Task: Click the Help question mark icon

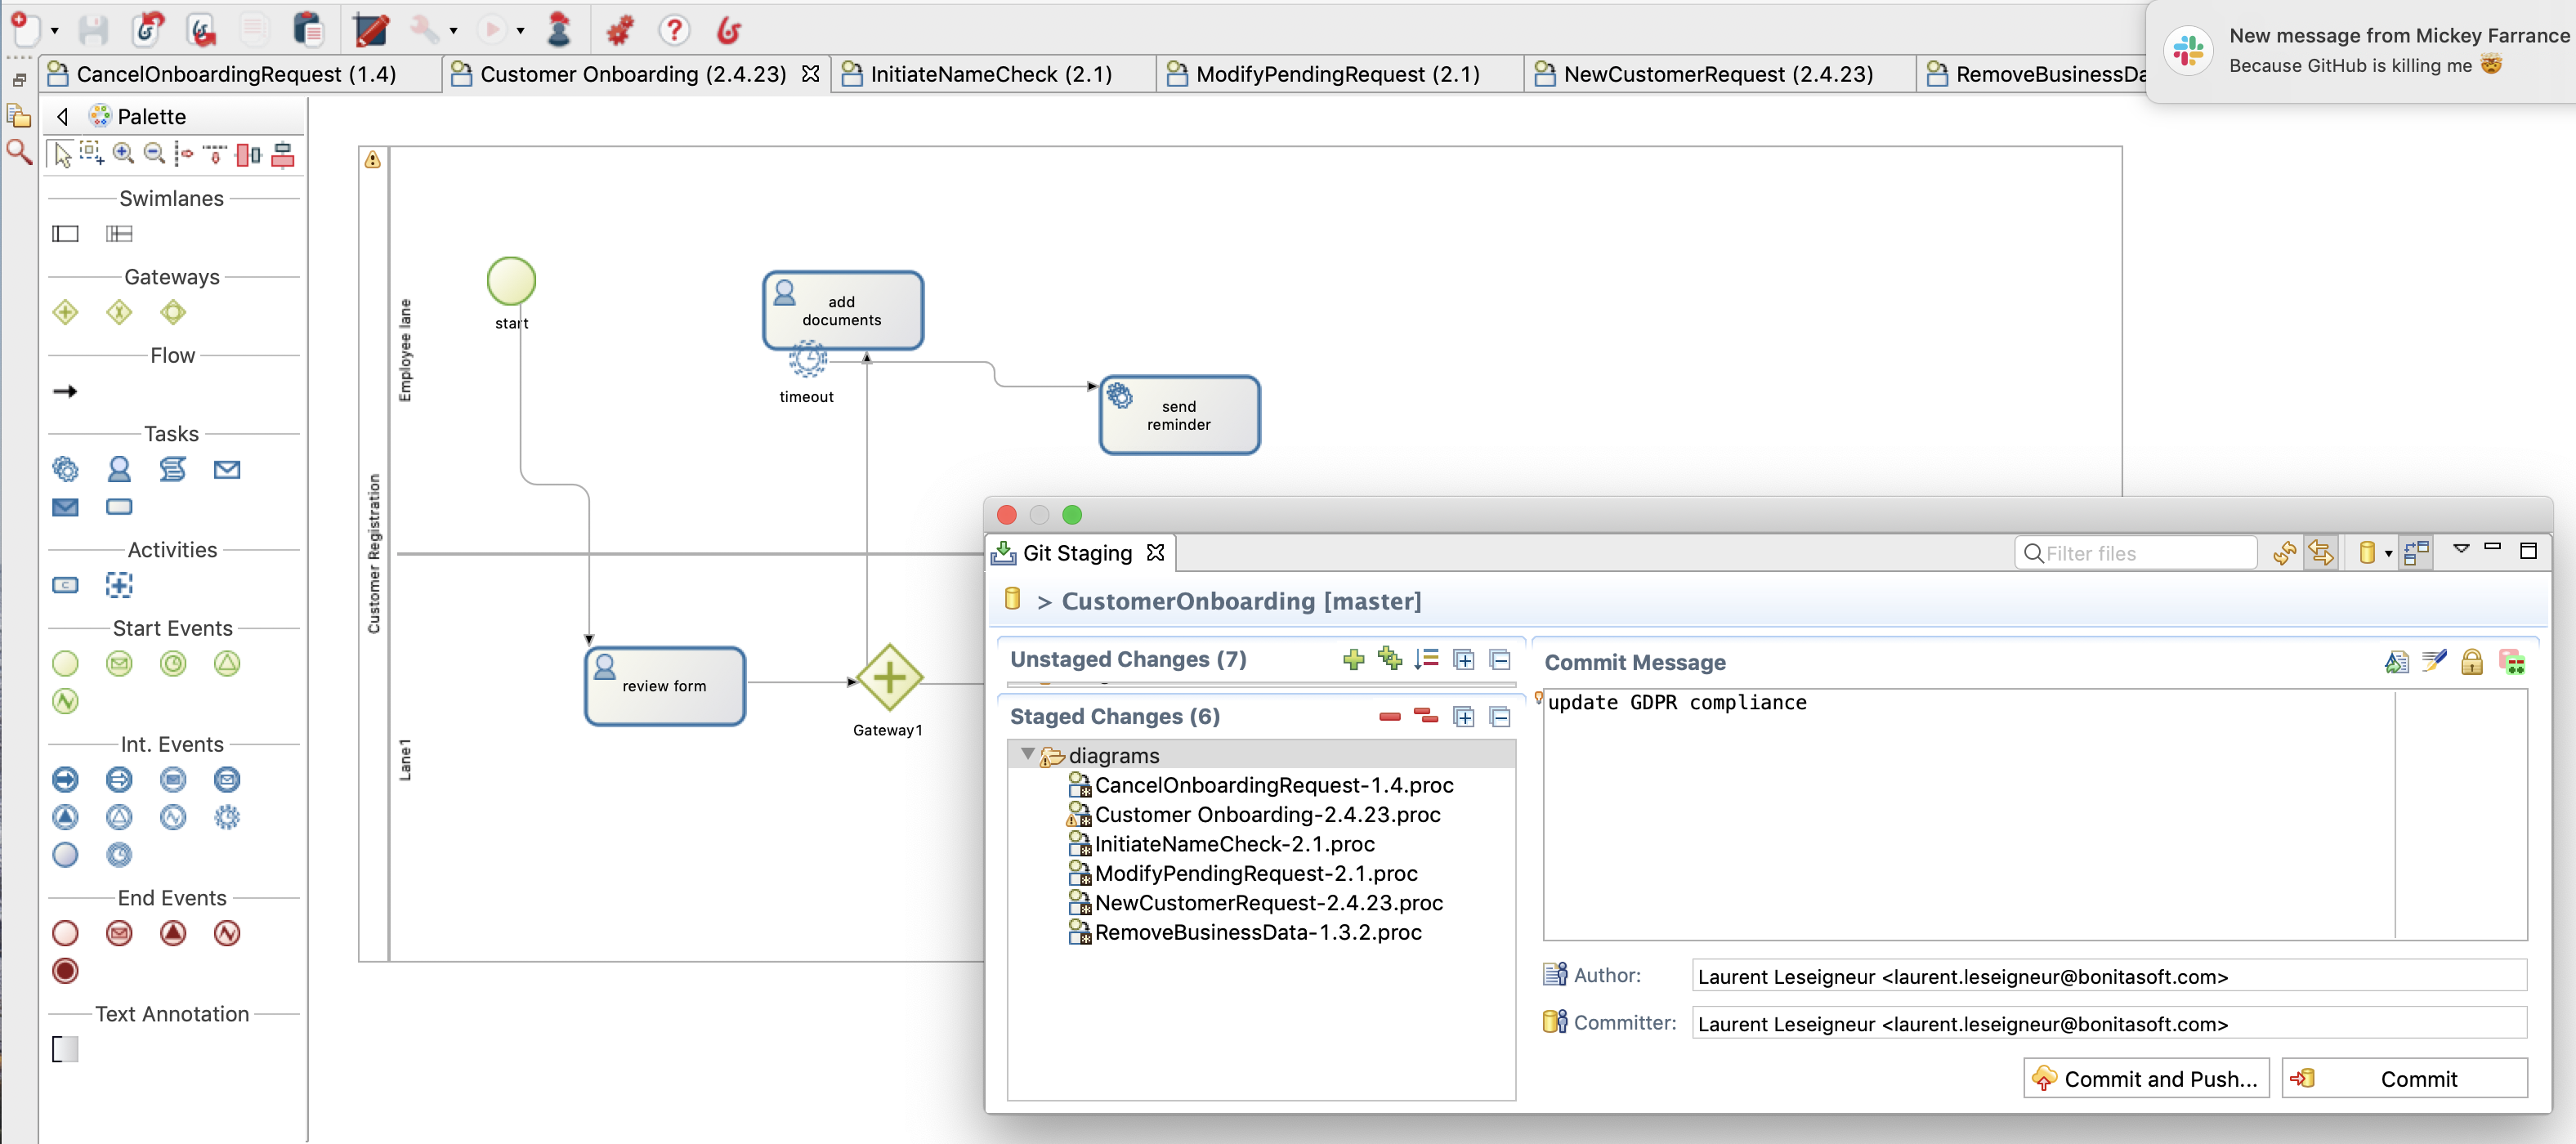Action: tap(674, 29)
